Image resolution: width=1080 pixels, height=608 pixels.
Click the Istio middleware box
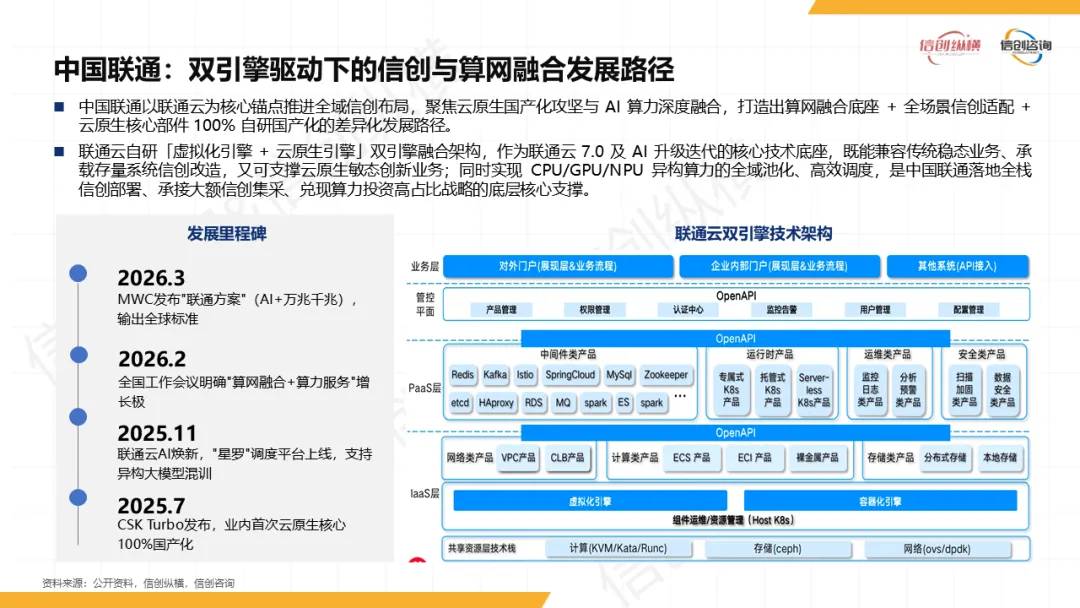(525, 375)
